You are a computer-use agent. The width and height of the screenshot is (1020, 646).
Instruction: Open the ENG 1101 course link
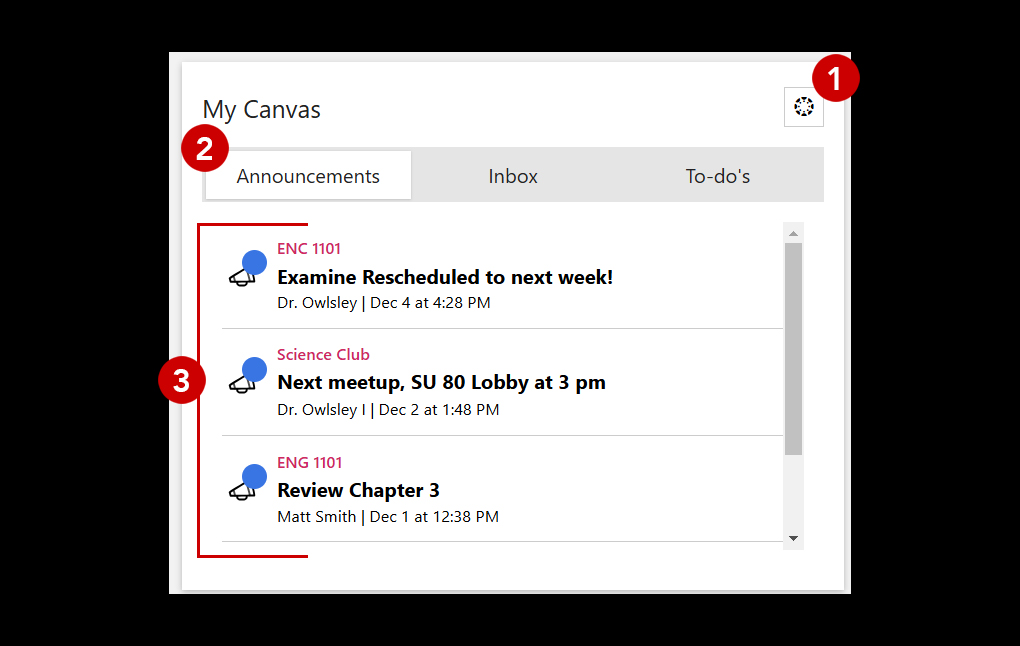pyautogui.click(x=309, y=462)
